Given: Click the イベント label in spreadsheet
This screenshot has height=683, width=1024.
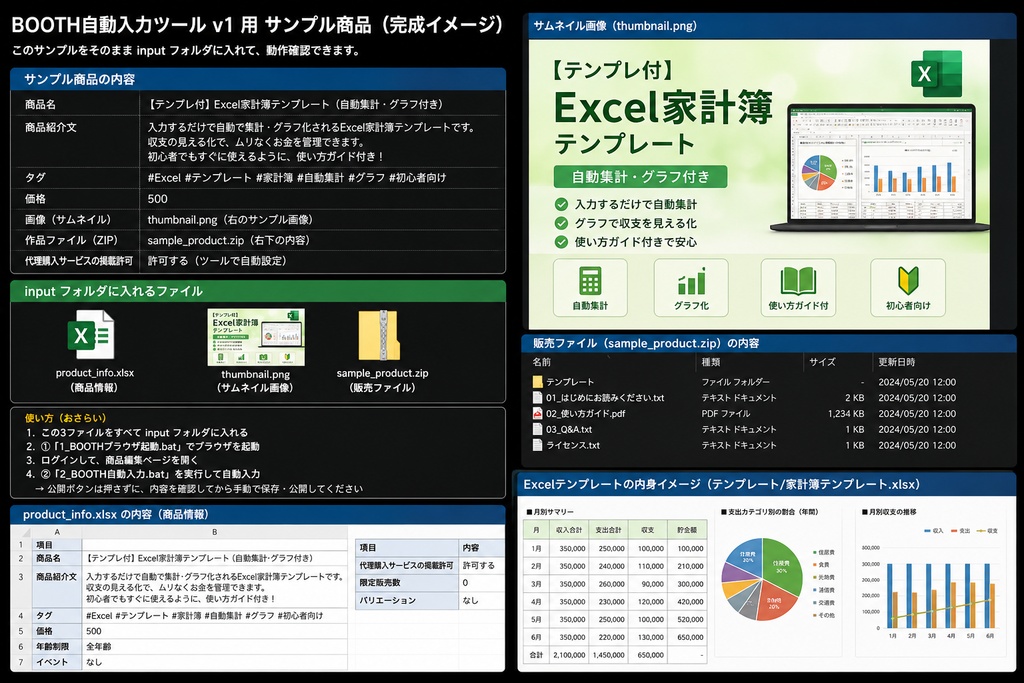Looking at the screenshot, I should [x=56, y=662].
